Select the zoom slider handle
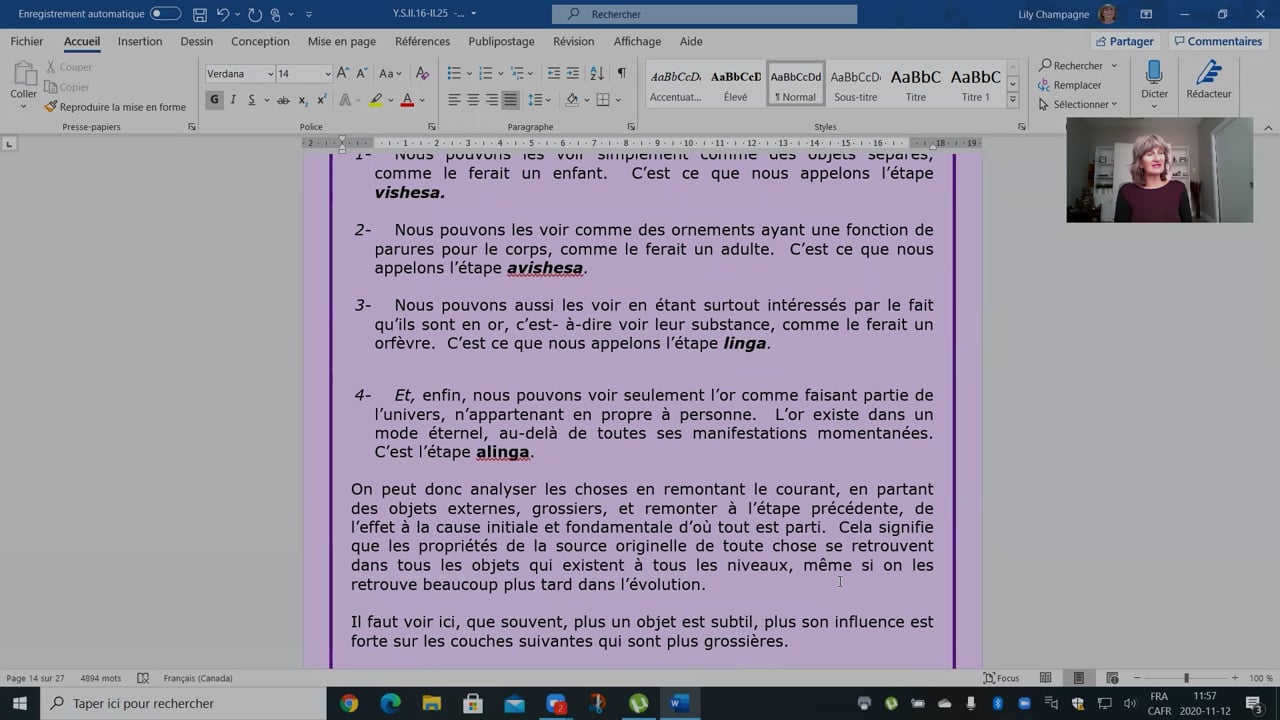Image resolution: width=1280 pixels, height=720 pixels. pos(1186,678)
